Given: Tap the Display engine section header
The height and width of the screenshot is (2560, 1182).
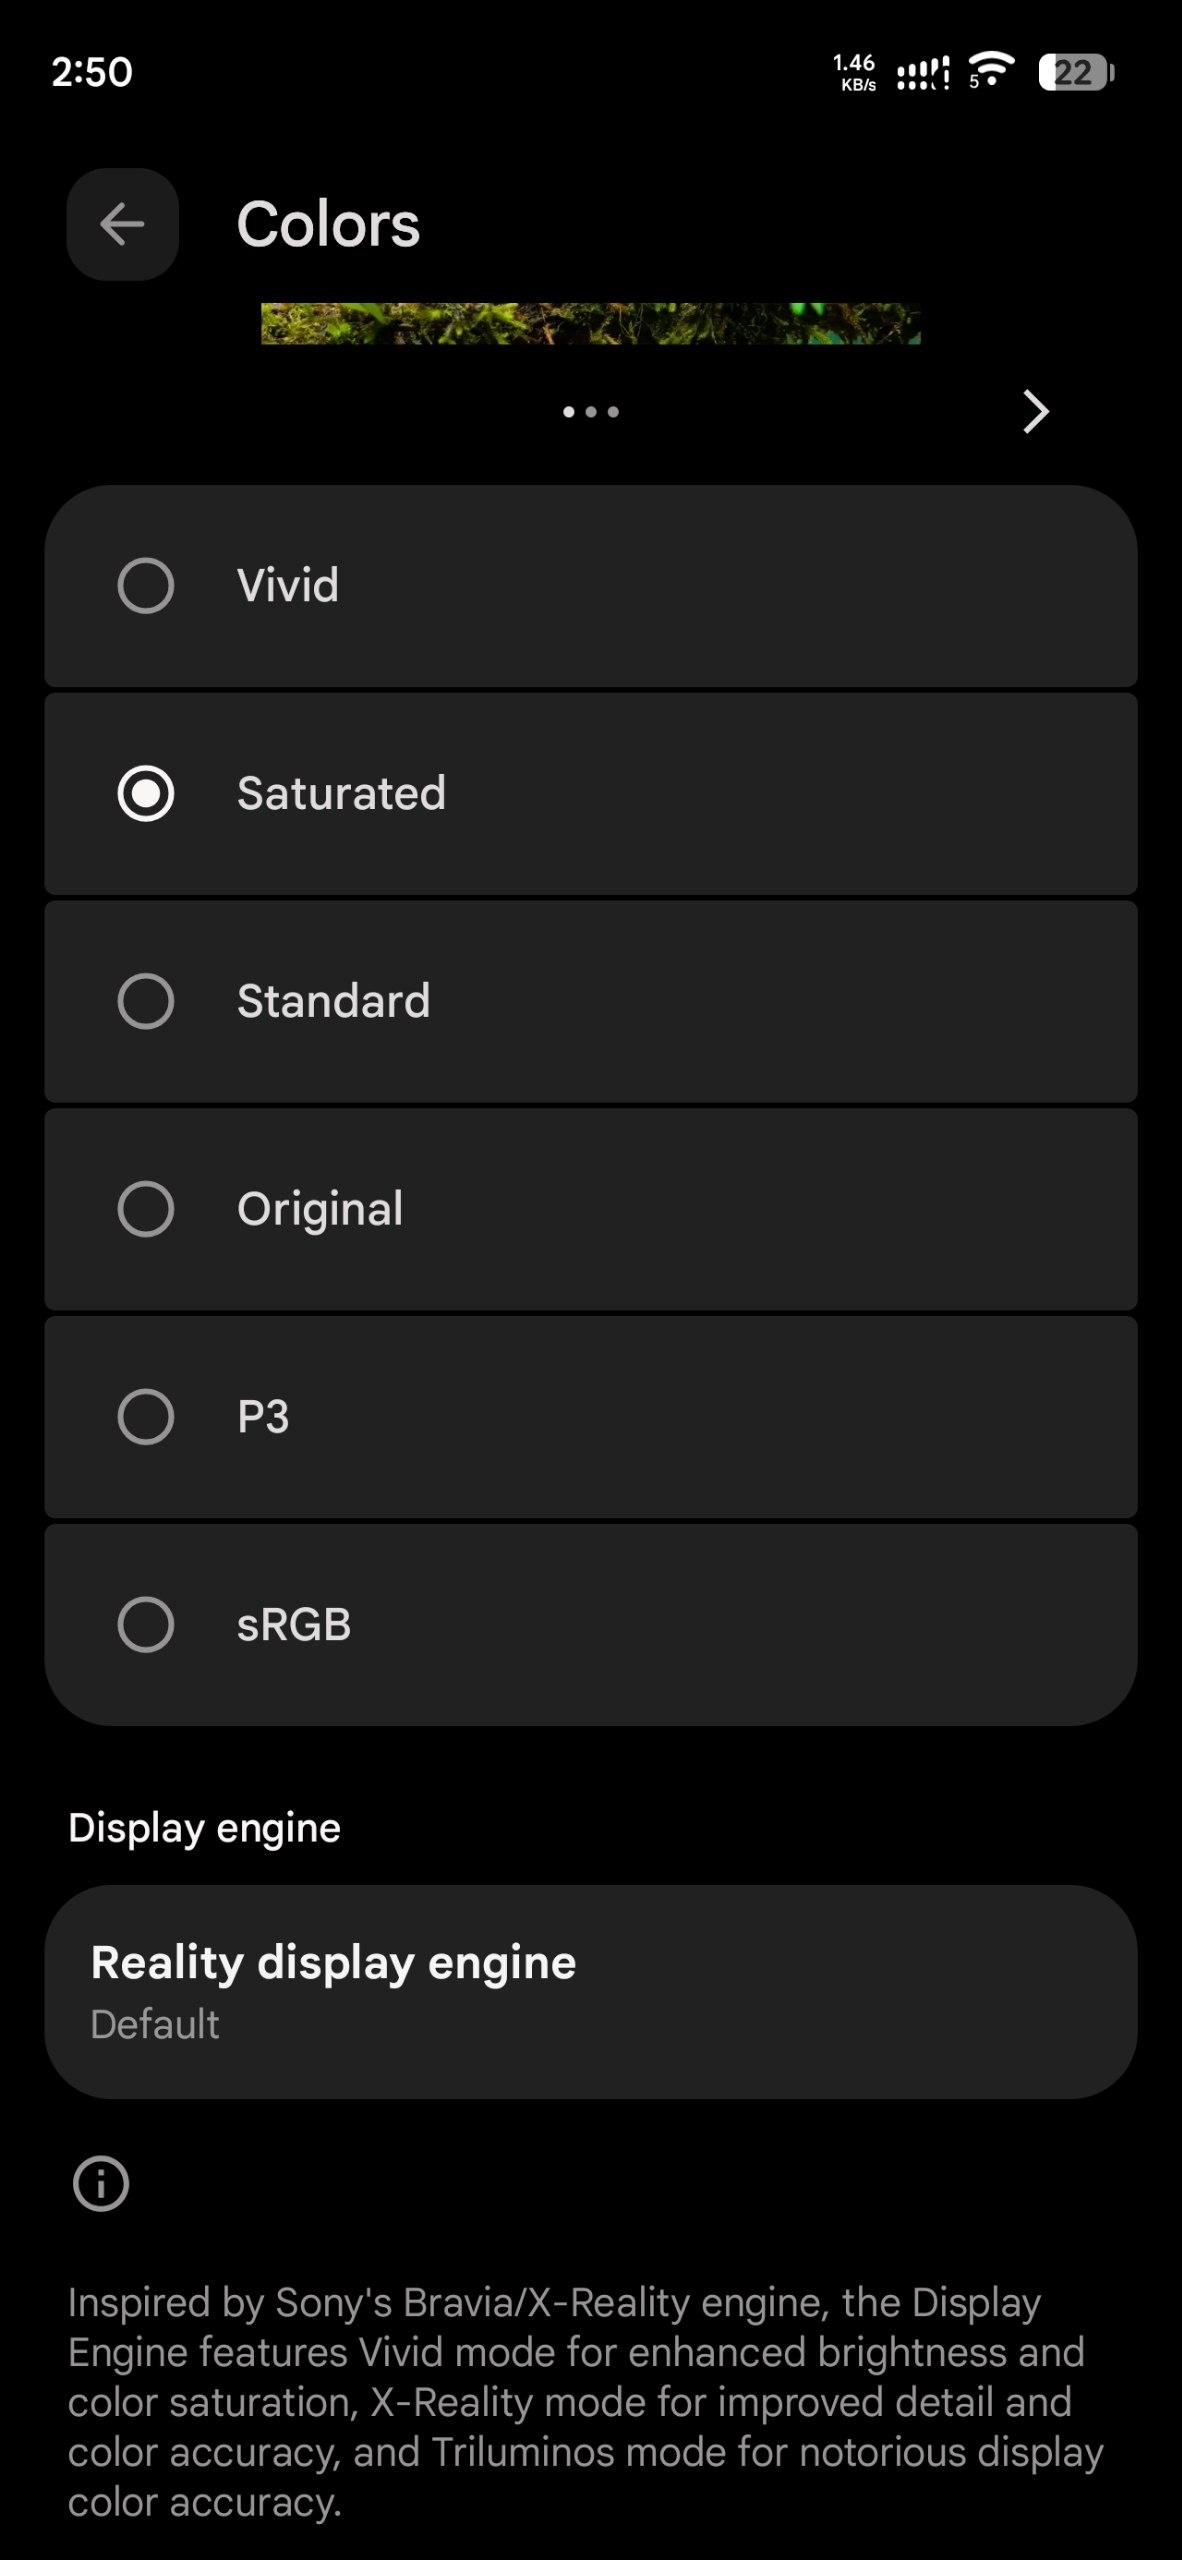Looking at the screenshot, I should (x=204, y=1828).
